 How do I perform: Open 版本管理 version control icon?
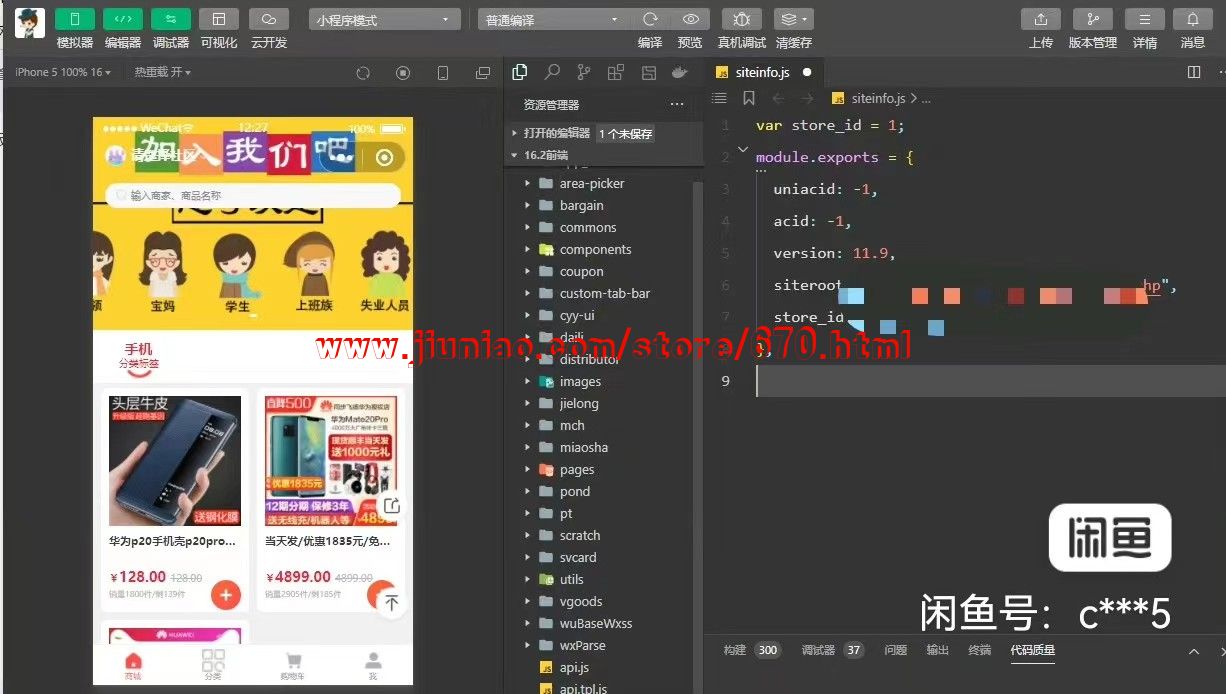point(1092,20)
